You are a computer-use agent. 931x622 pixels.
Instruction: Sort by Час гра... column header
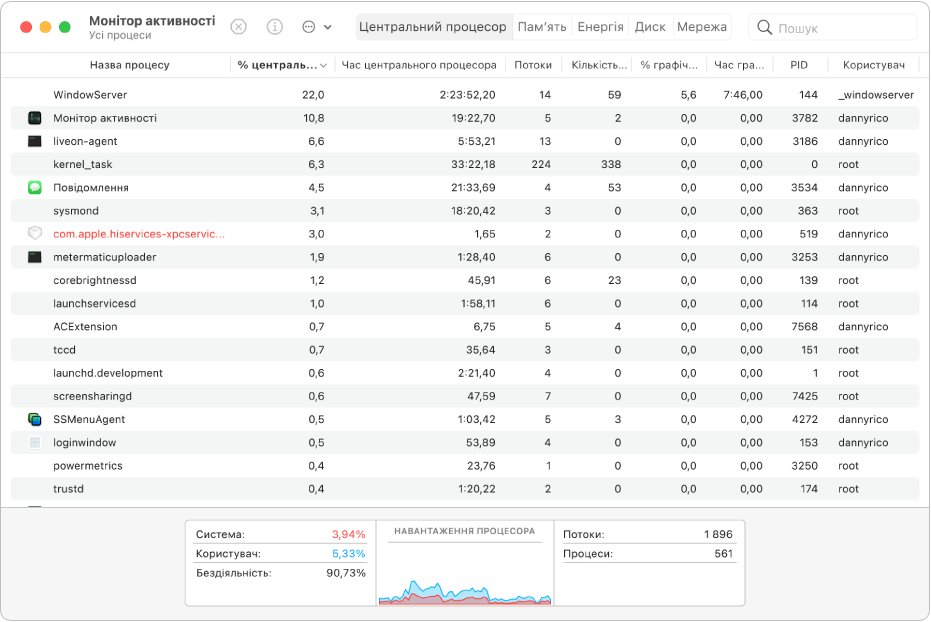739,65
